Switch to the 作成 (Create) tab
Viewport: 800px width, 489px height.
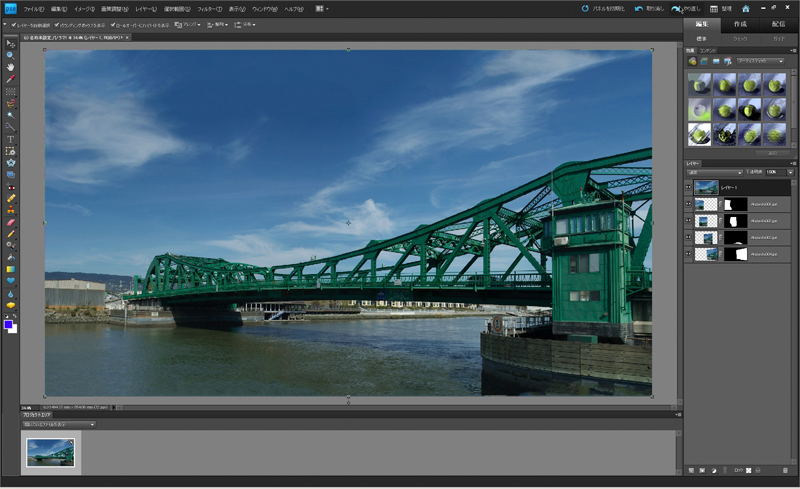[x=740, y=23]
